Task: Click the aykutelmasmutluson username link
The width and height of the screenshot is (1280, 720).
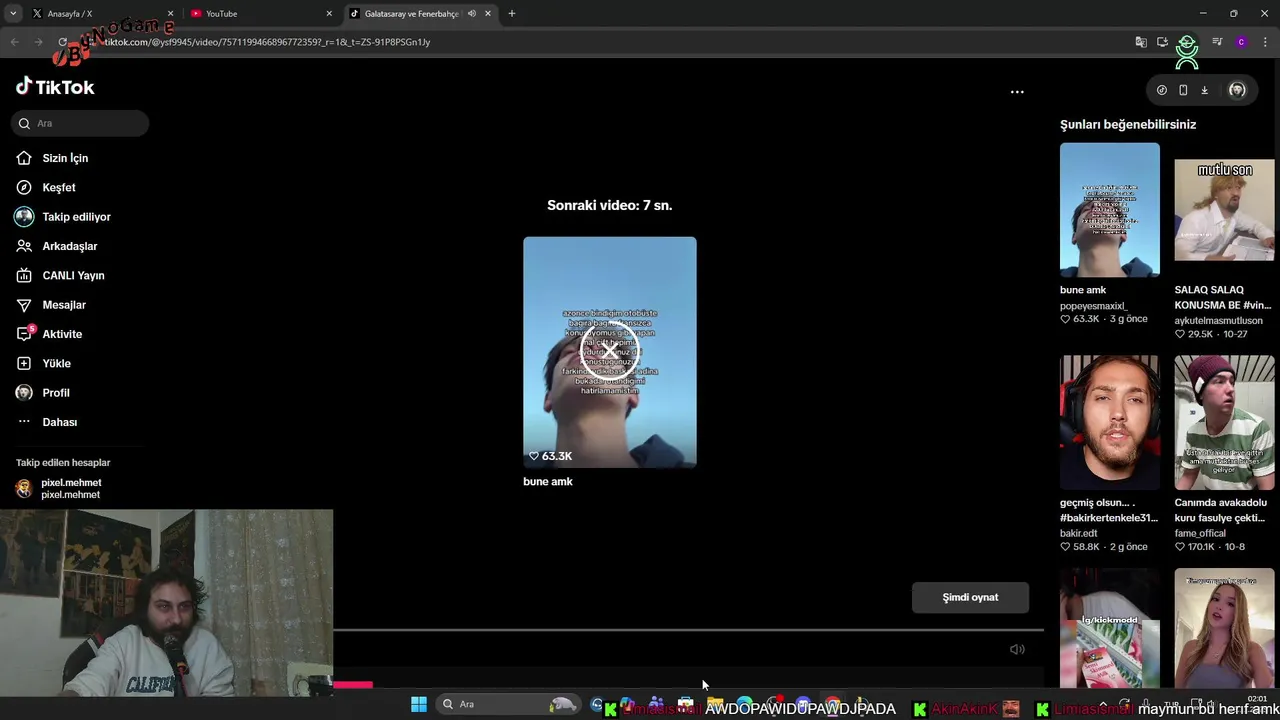Action: pyautogui.click(x=1218, y=321)
